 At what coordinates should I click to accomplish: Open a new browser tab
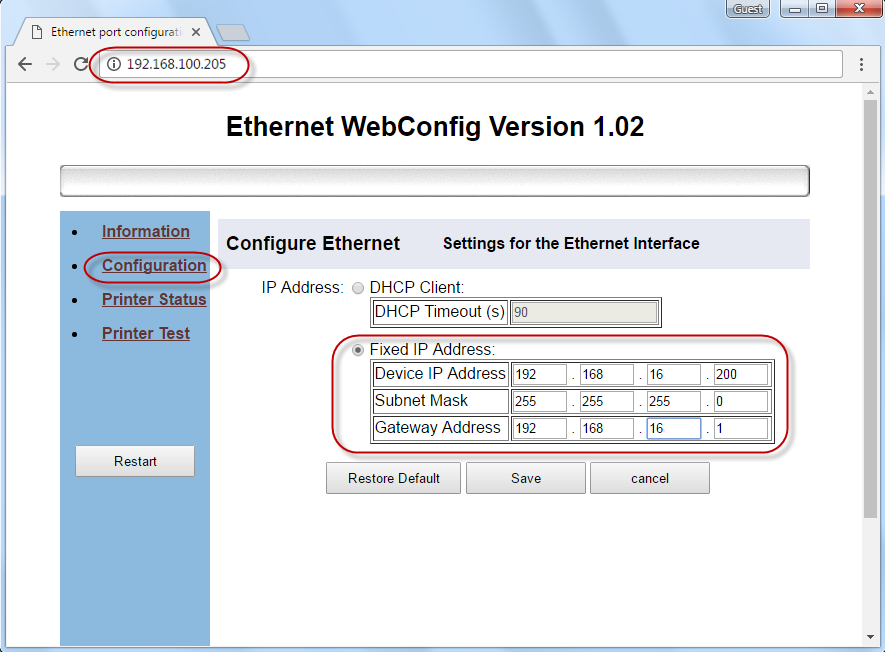click(x=232, y=32)
